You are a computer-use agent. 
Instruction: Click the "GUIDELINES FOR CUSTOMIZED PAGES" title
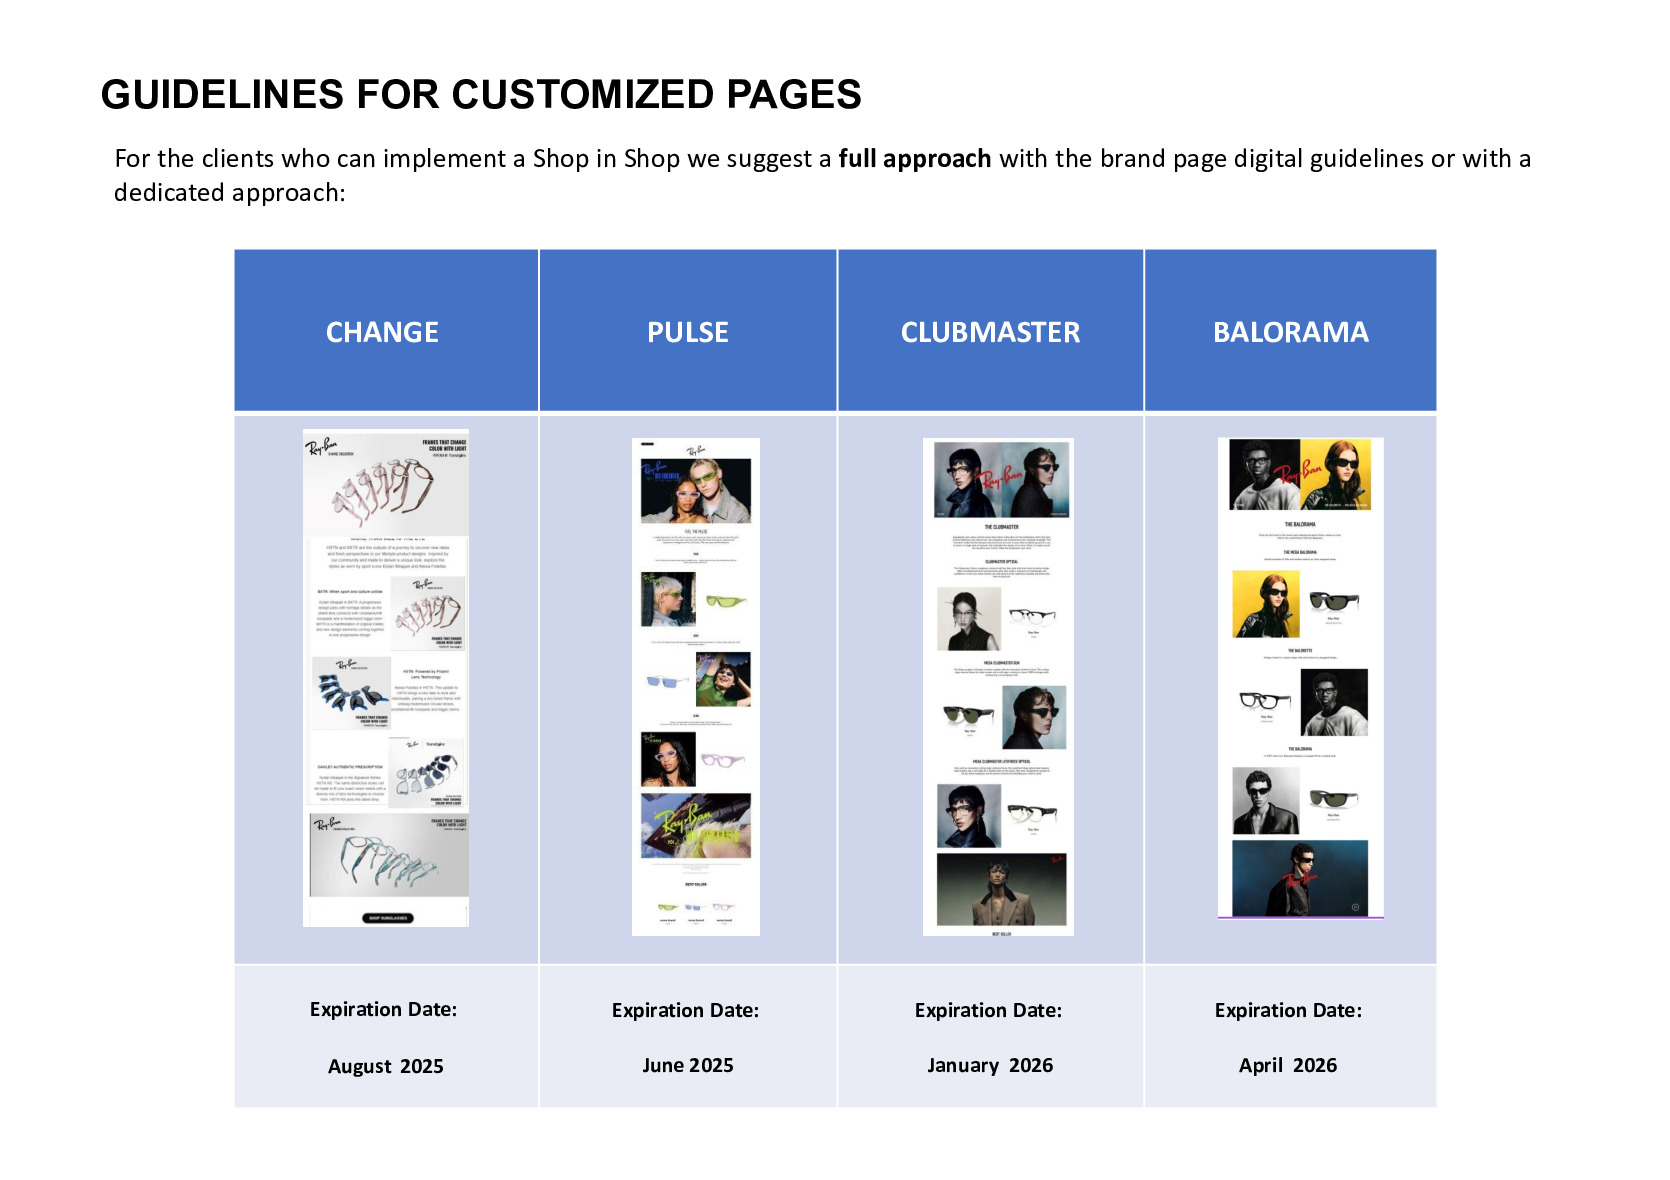(481, 95)
